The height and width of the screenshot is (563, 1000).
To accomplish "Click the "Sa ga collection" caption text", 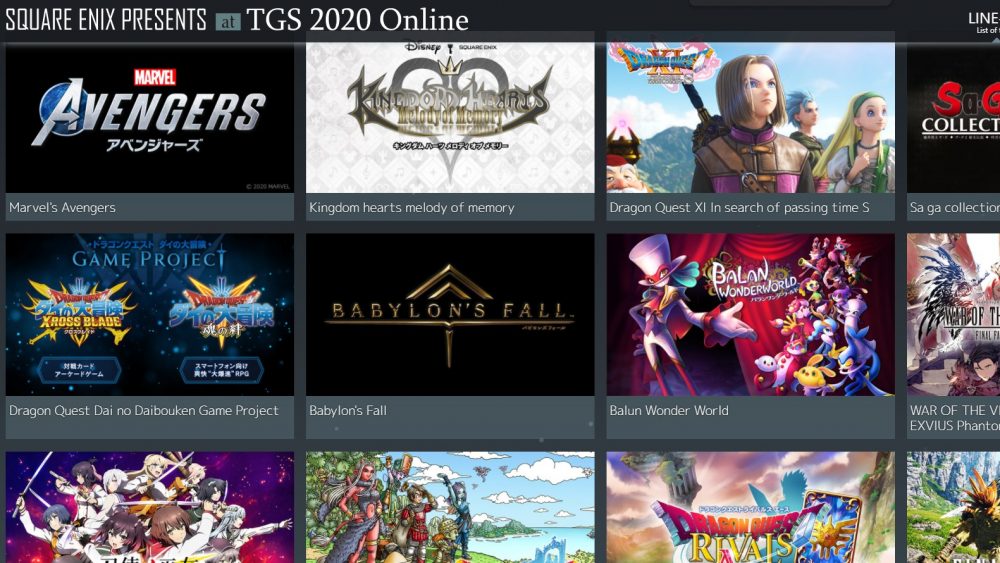I will click(x=954, y=207).
